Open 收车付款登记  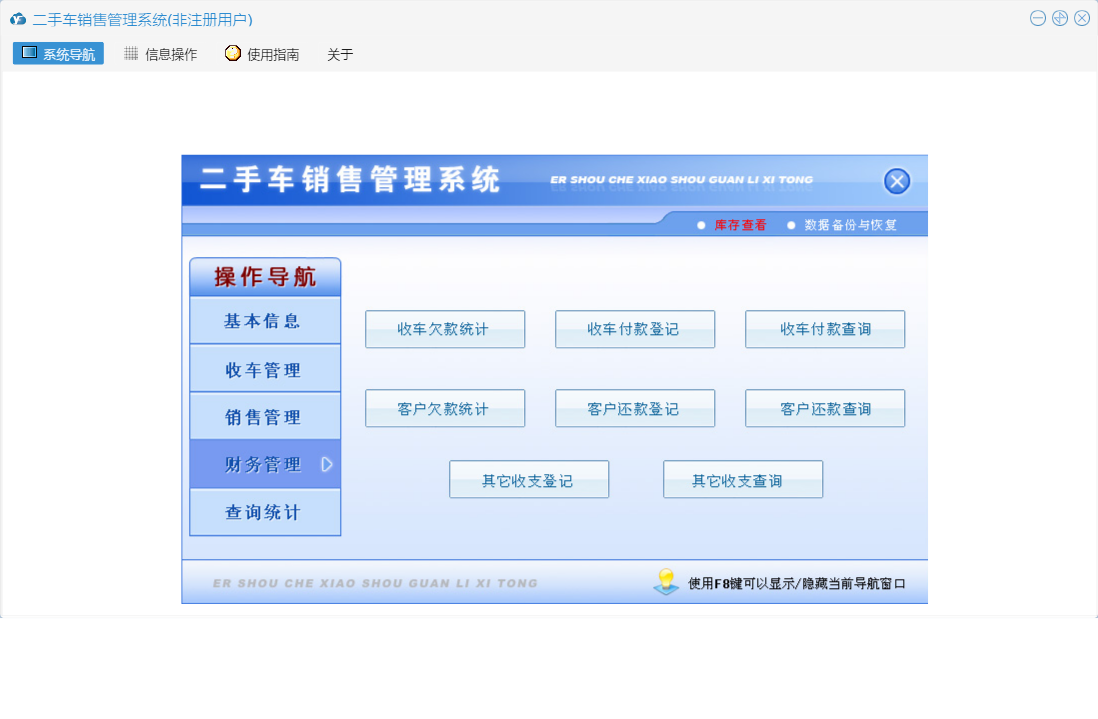pos(634,329)
